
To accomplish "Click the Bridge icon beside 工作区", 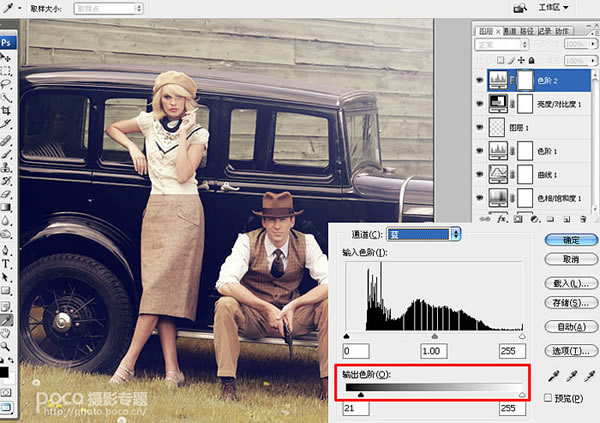I will 521,7.
